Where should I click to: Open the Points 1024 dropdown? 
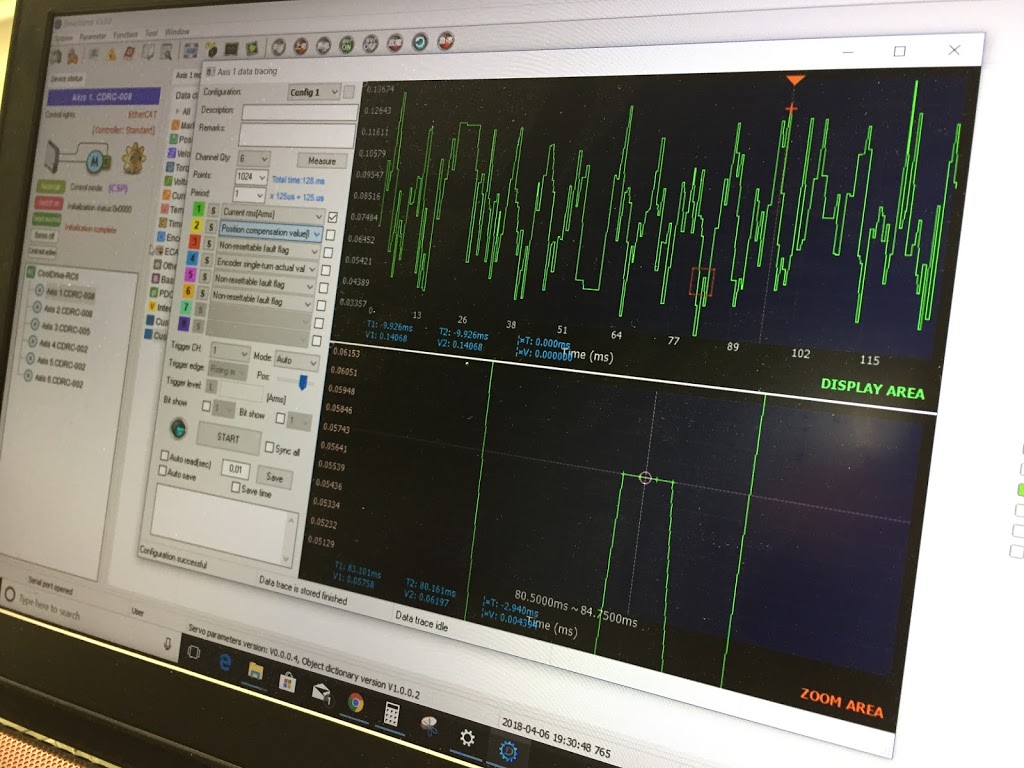point(251,176)
